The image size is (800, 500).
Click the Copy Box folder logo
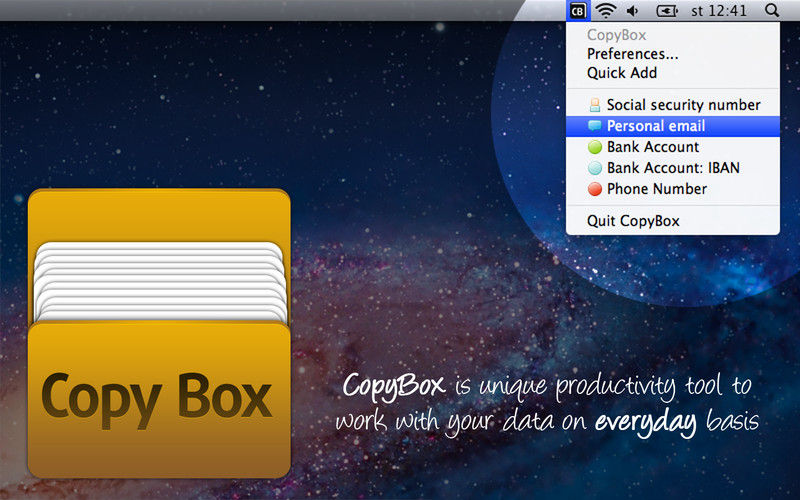pyautogui.click(x=159, y=334)
